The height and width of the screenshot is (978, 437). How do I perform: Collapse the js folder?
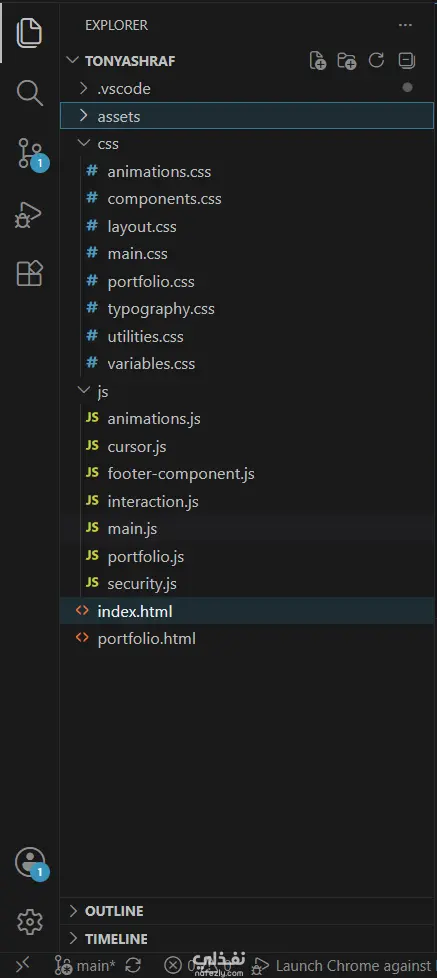(247, 391)
